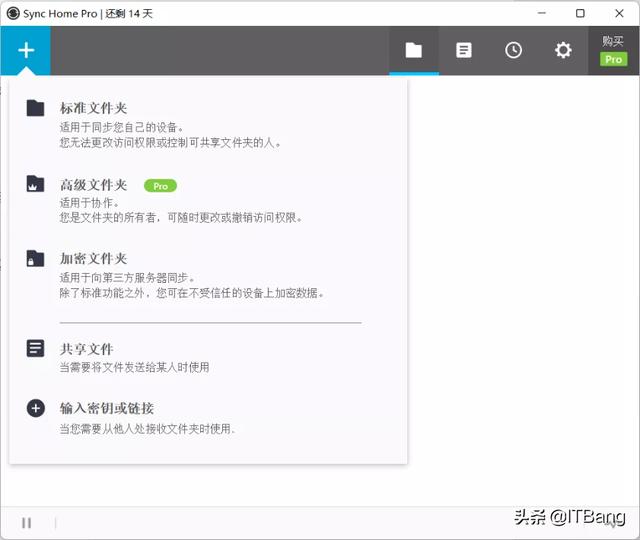Click description 适用于同步您自己的设备。
The width and height of the screenshot is (640, 540).
click(122, 127)
